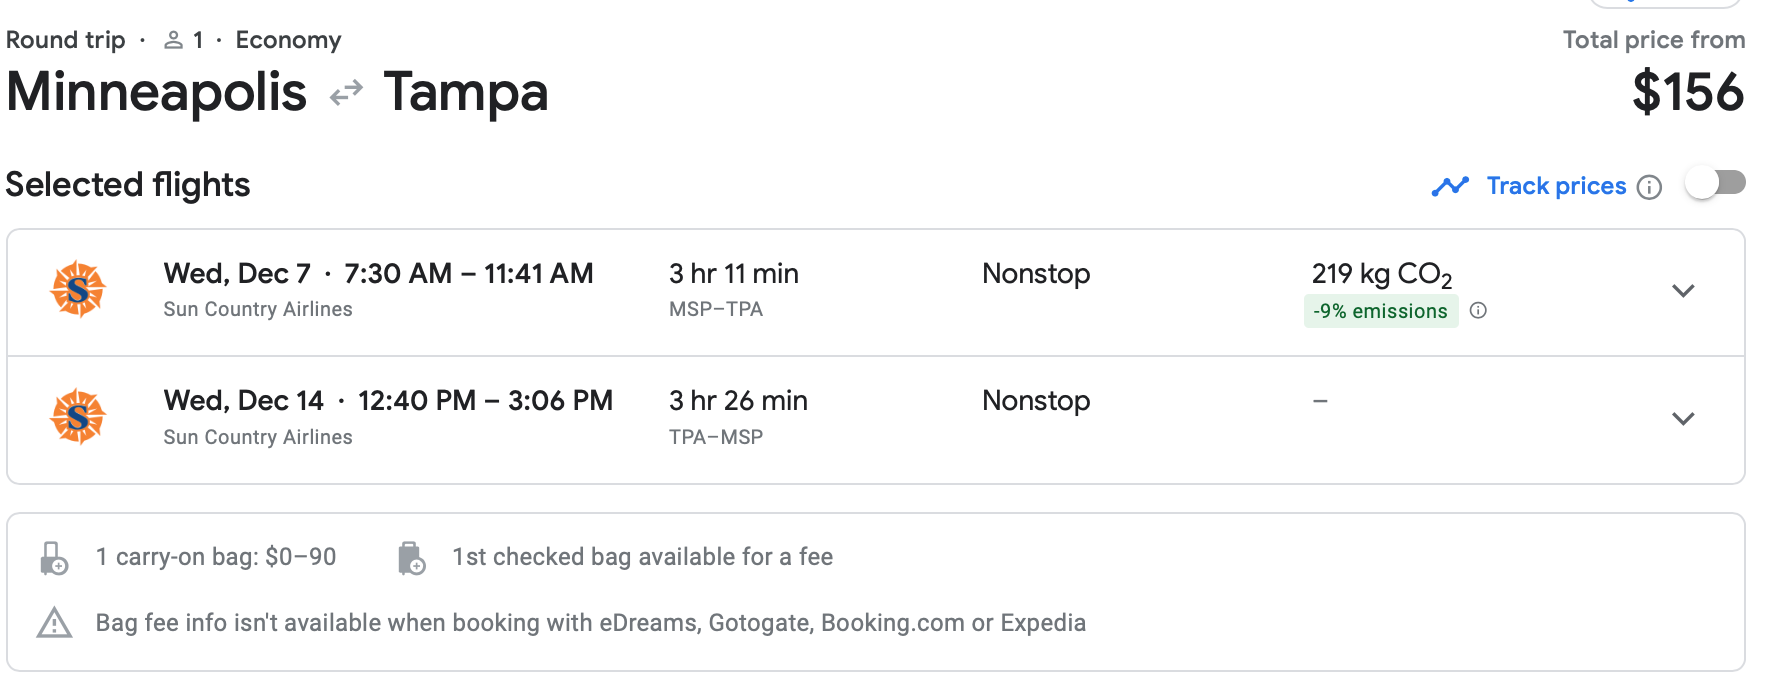Viewport: 1770px width, 688px height.
Task: Click the checked bag icon
Action: (410, 558)
